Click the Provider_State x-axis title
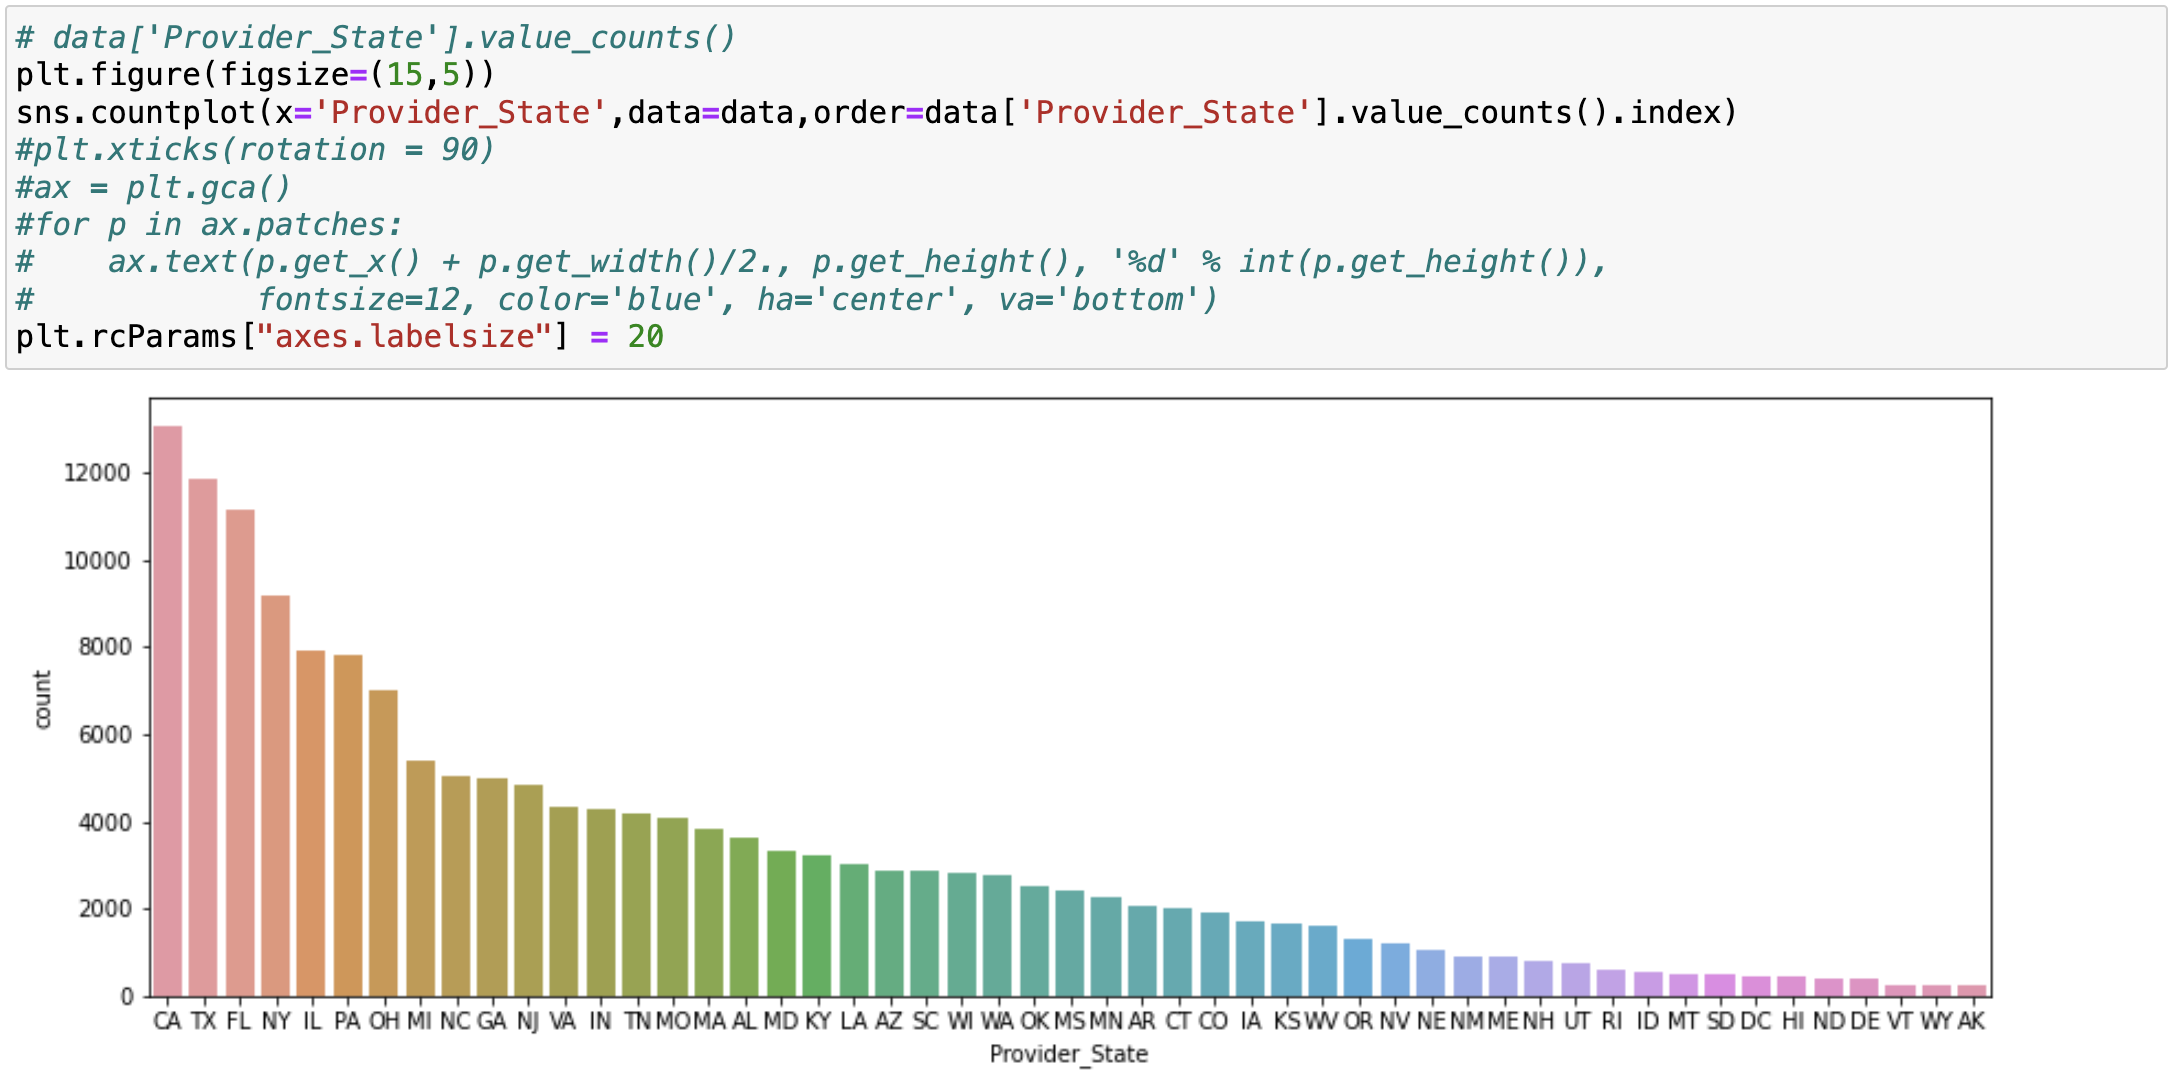 click(x=1068, y=1054)
